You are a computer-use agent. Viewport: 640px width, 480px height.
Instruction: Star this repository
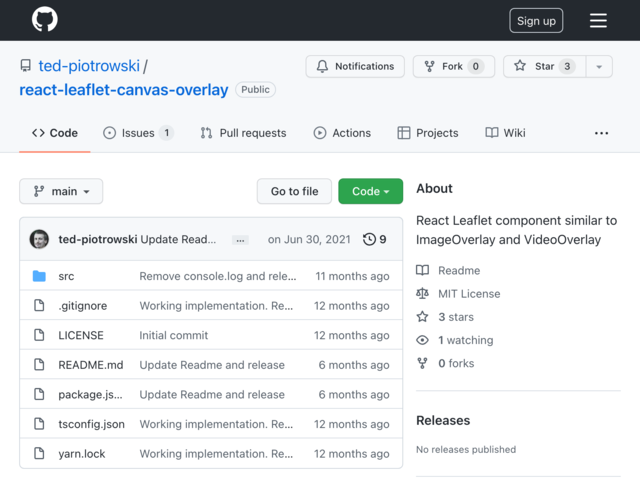pos(544,66)
